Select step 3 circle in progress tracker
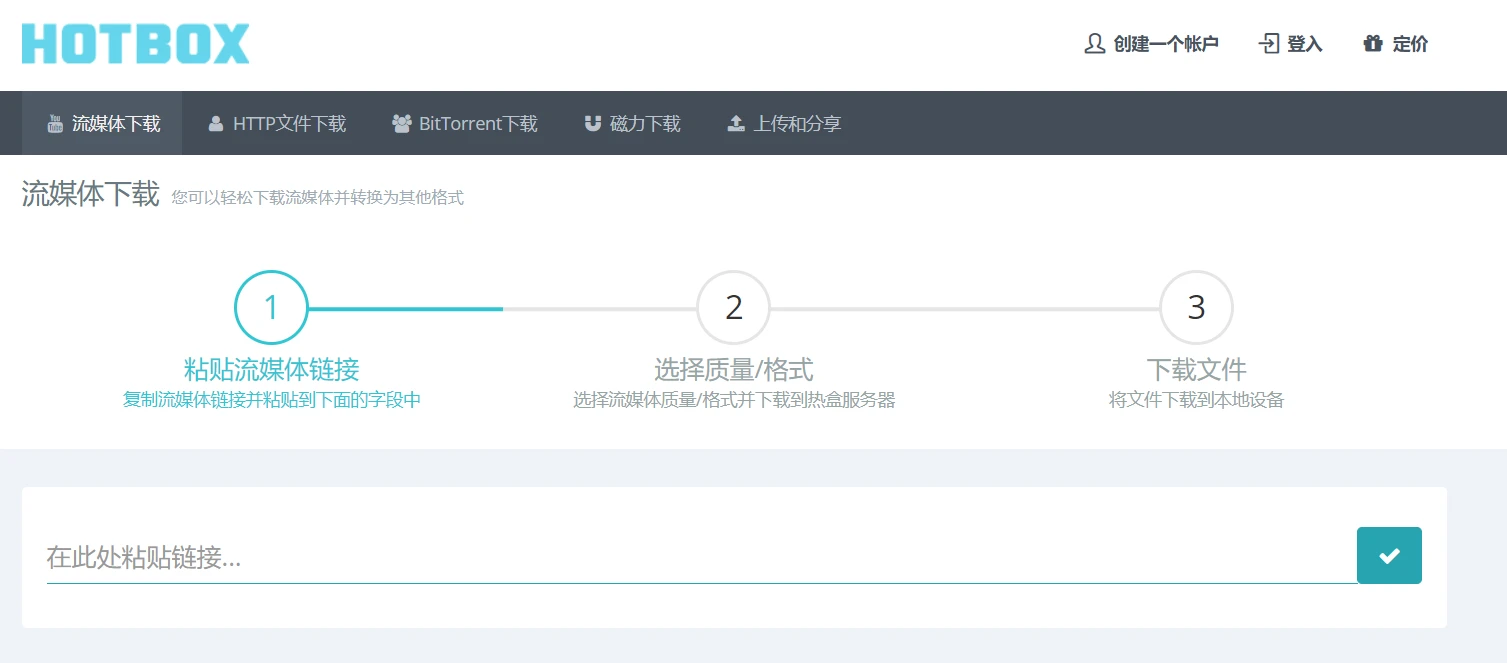The width and height of the screenshot is (1507, 663). 1196,308
